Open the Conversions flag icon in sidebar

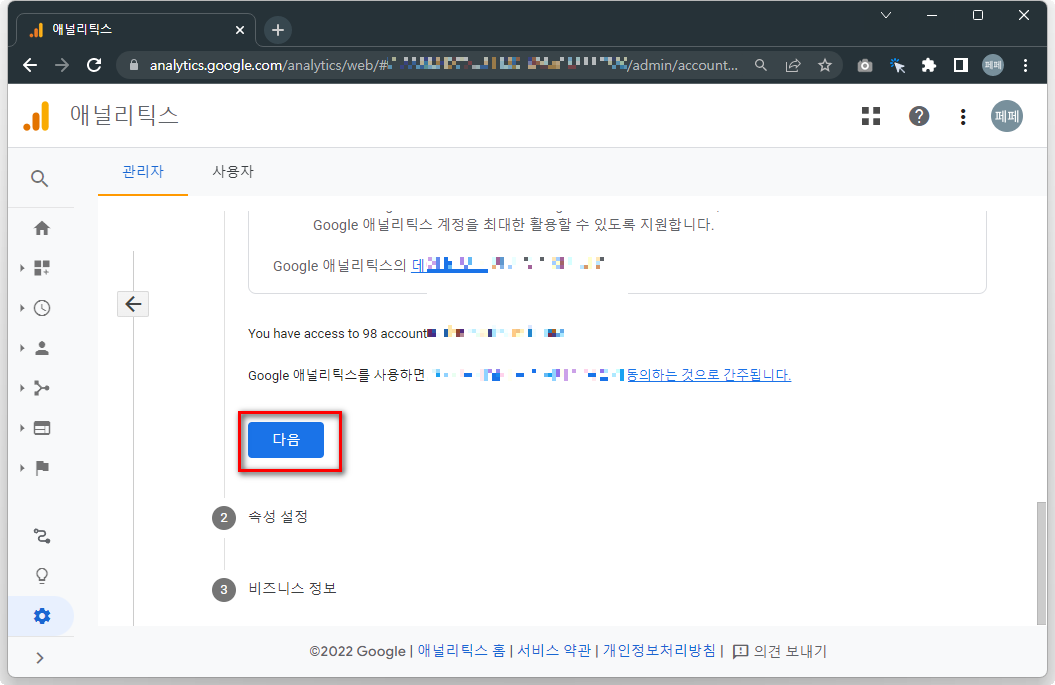click(42, 468)
